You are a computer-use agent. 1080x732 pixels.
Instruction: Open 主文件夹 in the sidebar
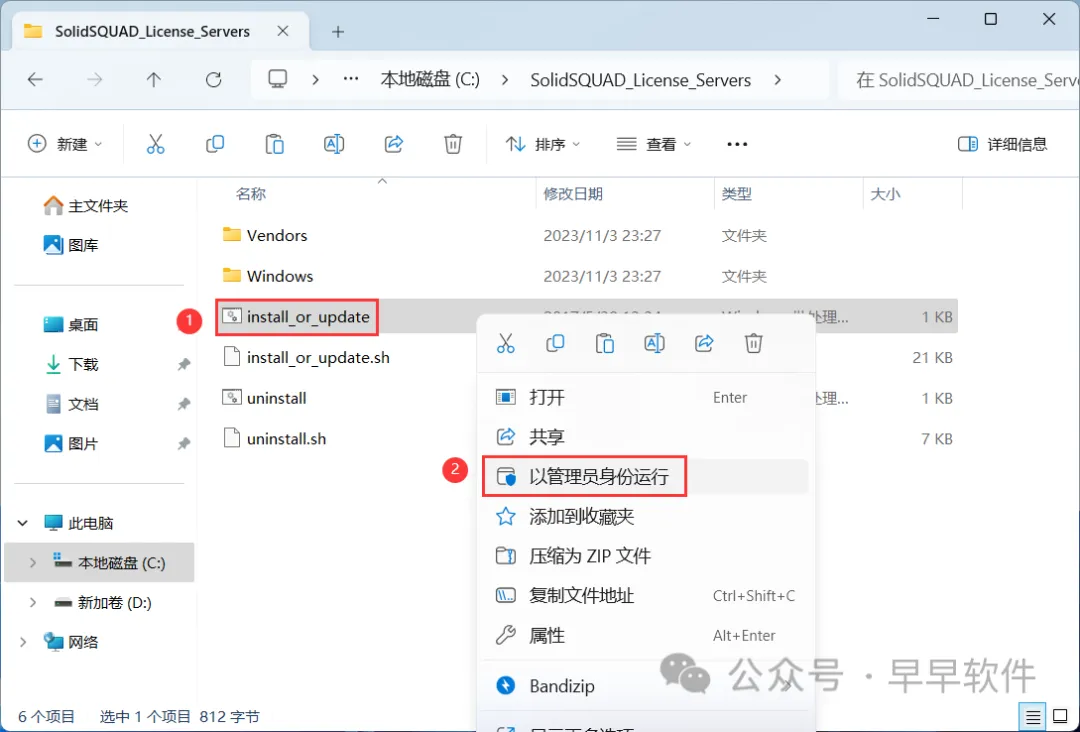(85, 205)
